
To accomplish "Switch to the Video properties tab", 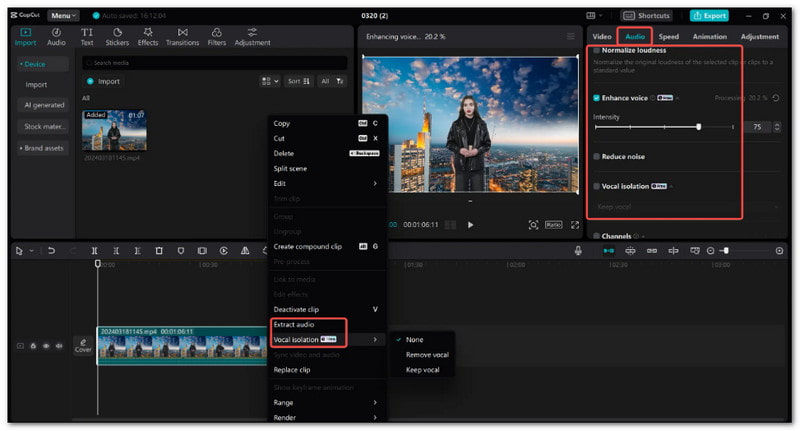I will click(x=602, y=37).
